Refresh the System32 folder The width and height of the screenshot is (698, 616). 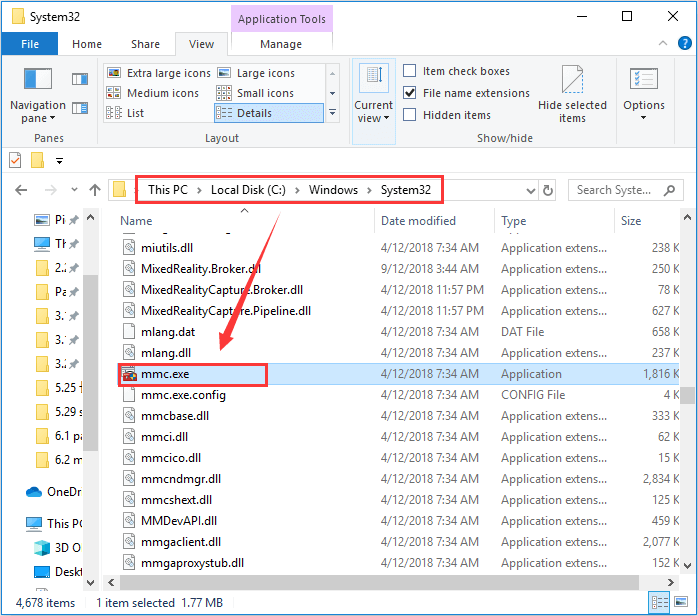[548, 190]
